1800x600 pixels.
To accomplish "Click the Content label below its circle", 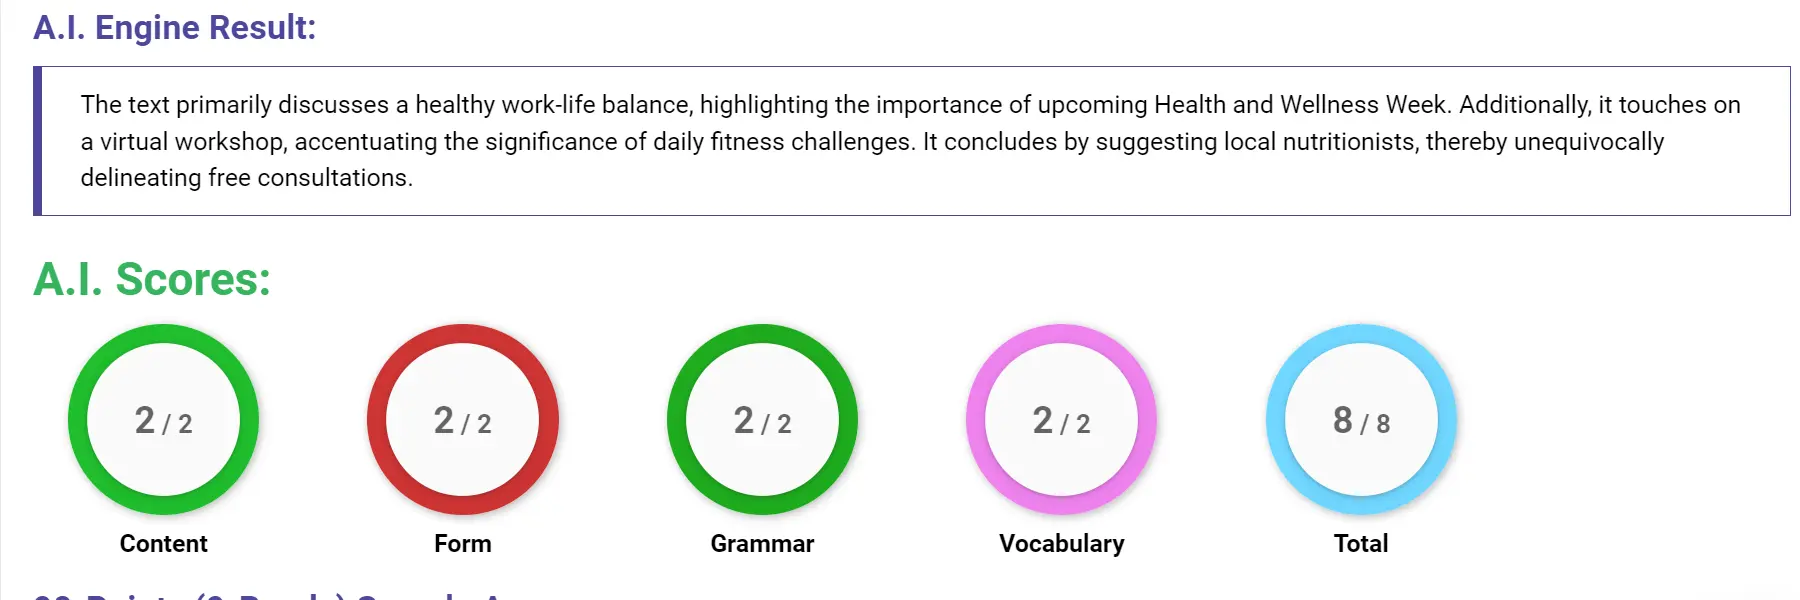I will tap(163, 543).
